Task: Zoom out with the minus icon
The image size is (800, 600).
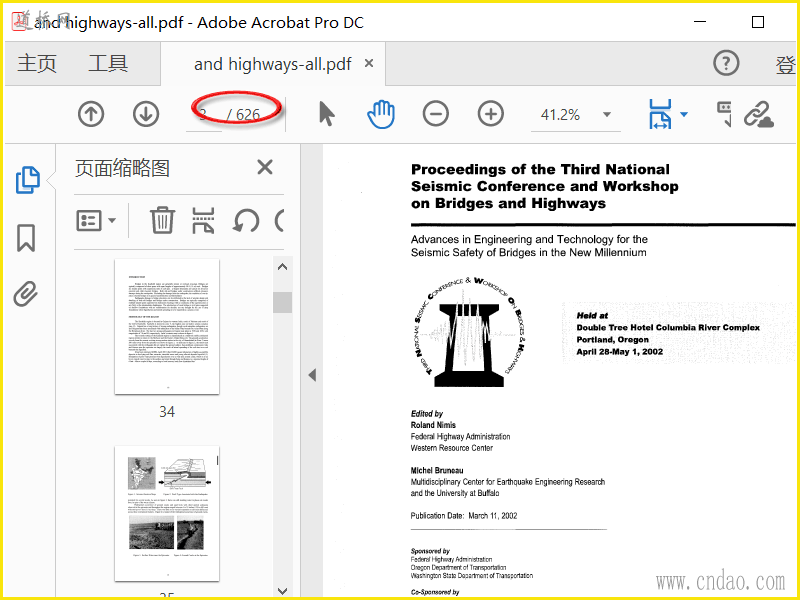Action: [436, 114]
